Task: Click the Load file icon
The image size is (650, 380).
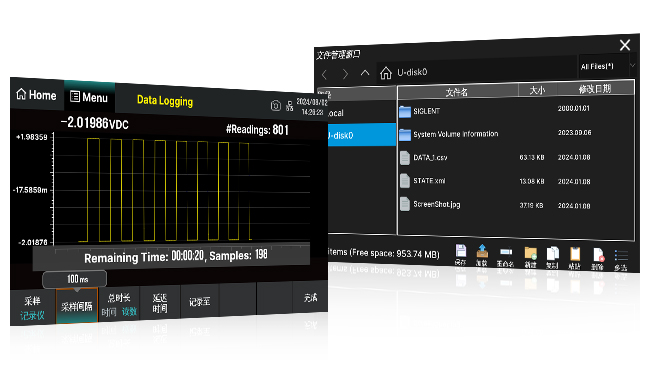Action: point(482,251)
